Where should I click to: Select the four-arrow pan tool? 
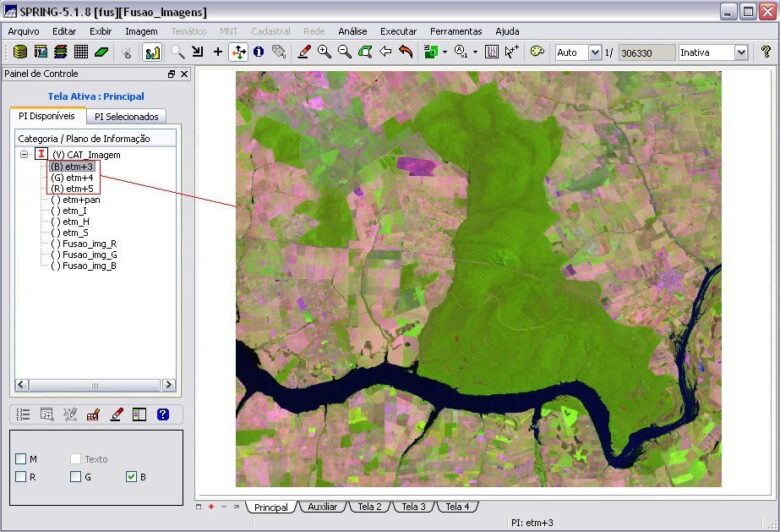tap(238, 52)
